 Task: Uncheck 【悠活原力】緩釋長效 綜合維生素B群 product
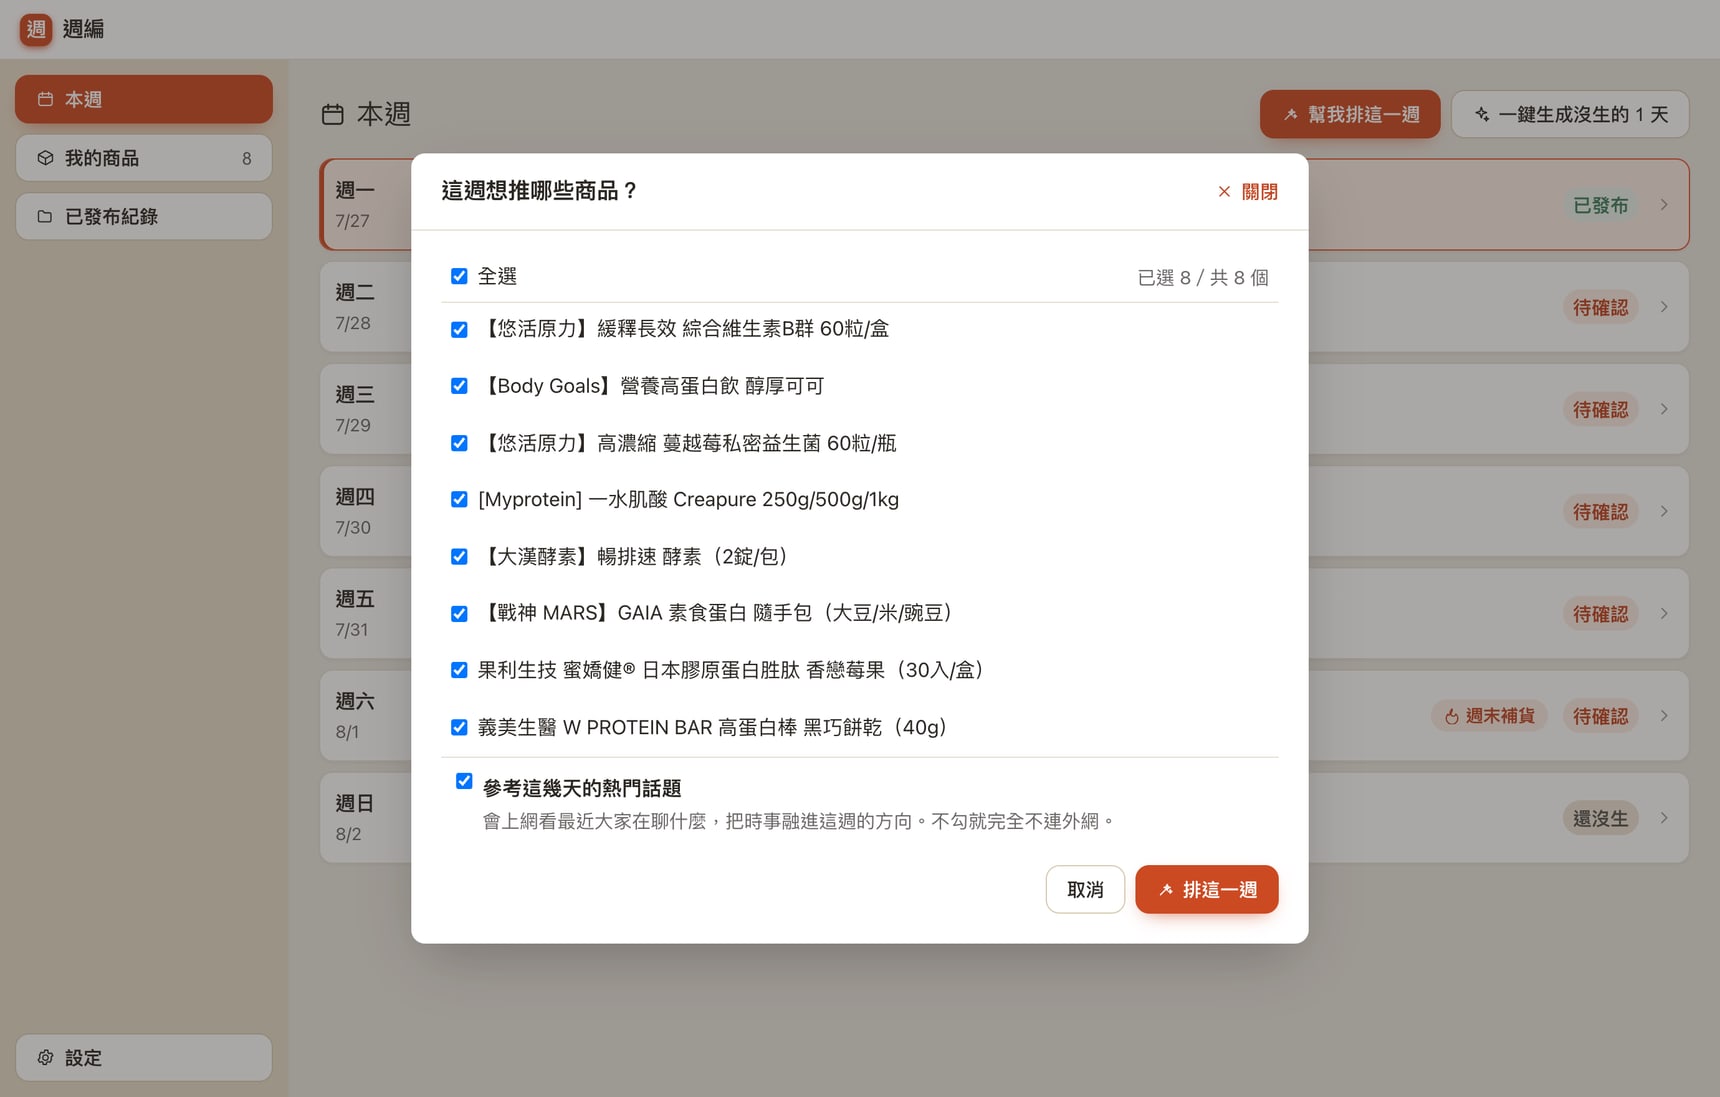459,329
